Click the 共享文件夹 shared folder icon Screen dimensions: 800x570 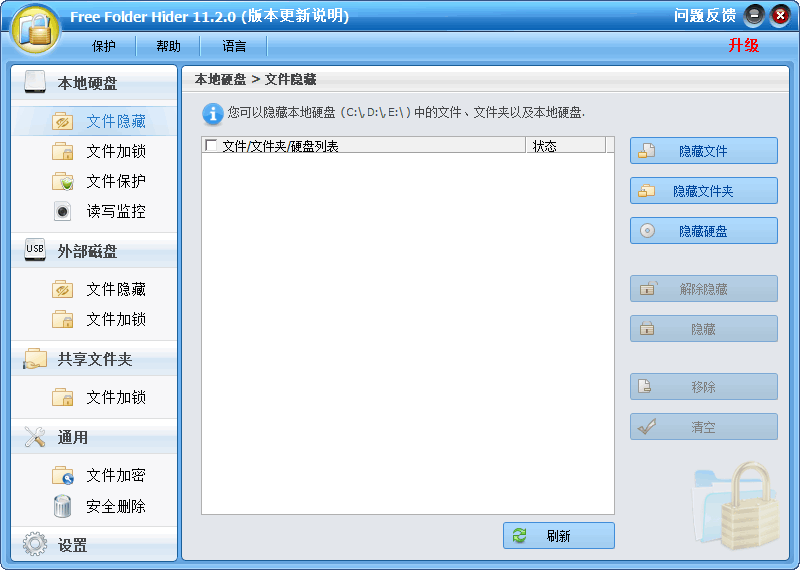[x=35, y=359]
